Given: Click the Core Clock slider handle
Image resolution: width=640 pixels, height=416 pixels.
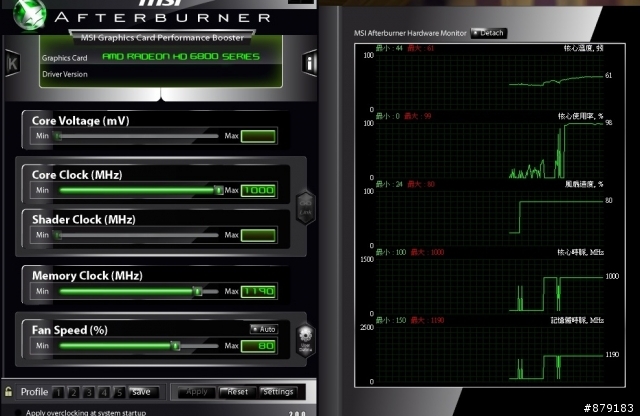Looking at the screenshot, I should pyautogui.click(x=219, y=190).
